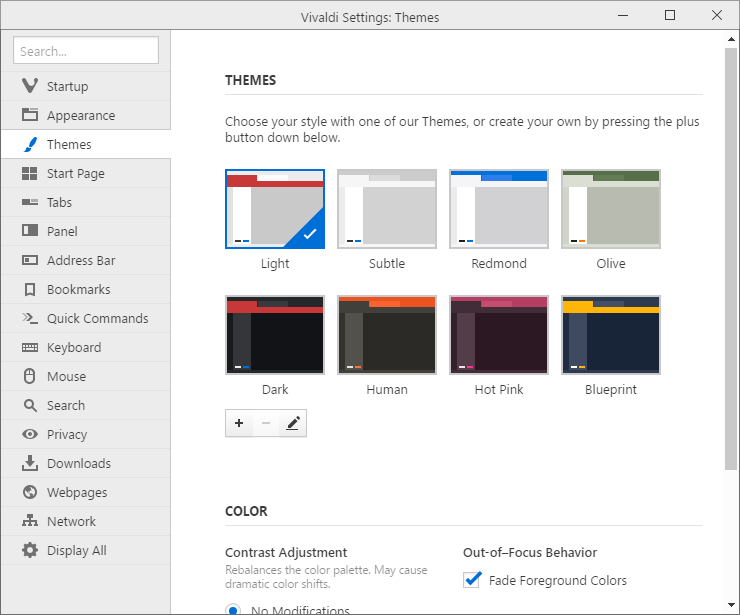Click the Search magnifier icon in sidebar

click(30, 405)
